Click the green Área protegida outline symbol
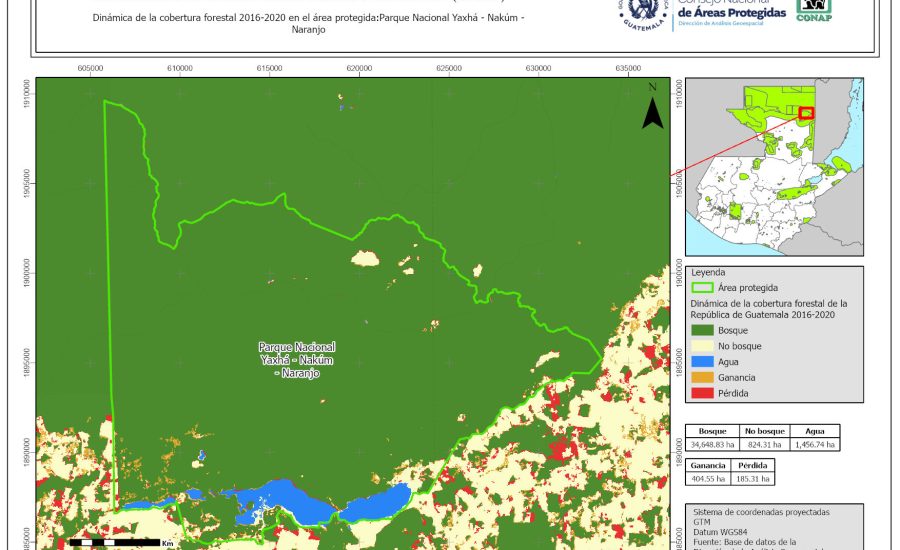Viewport: 900px width, 550px height. [702, 287]
